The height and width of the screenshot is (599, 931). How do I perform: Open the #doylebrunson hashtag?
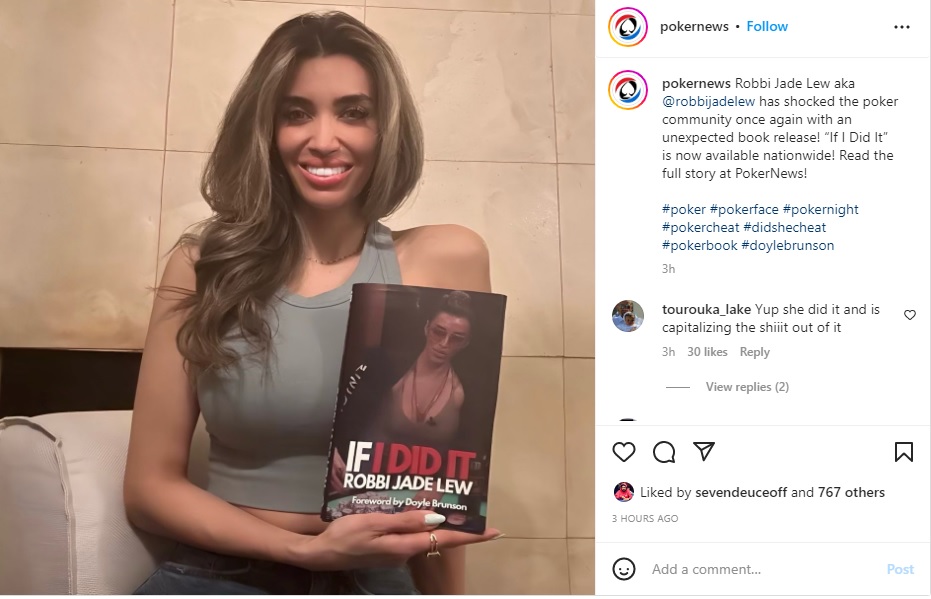tap(788, 245)
